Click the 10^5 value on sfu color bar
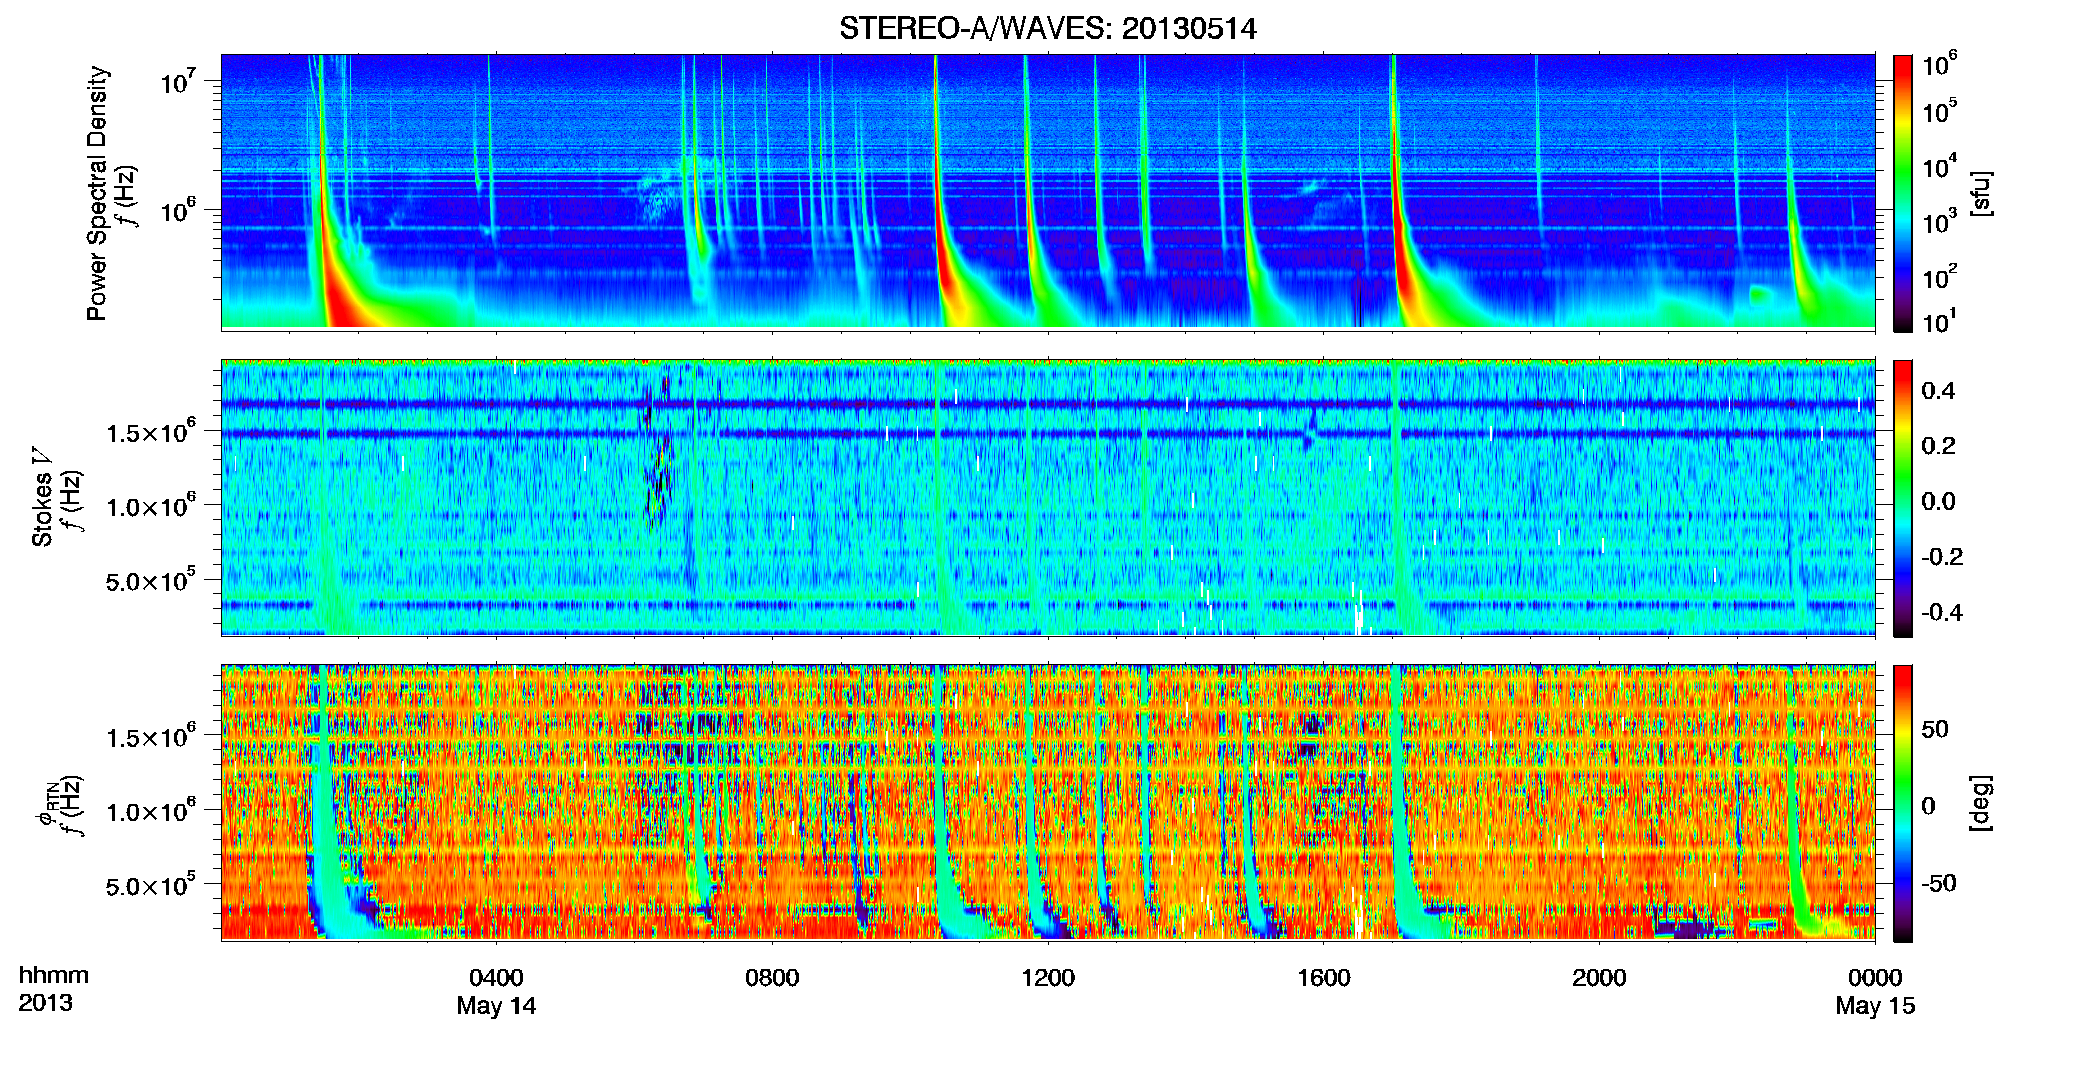The height and width of the screenshot is (1080, 2096). (x=1939, y=111)
